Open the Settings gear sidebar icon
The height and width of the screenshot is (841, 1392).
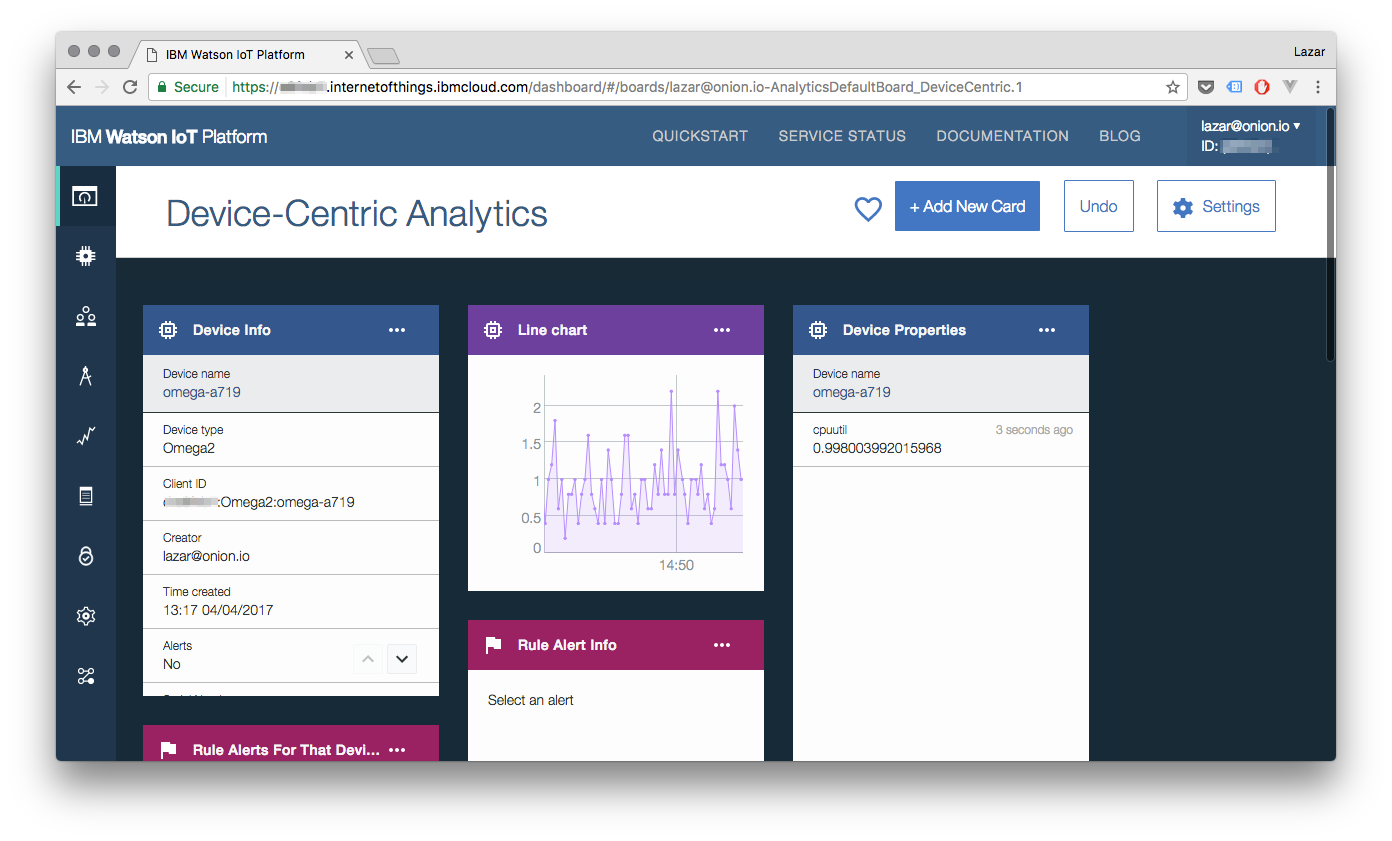pyautogui.click(x=85, y=616)
